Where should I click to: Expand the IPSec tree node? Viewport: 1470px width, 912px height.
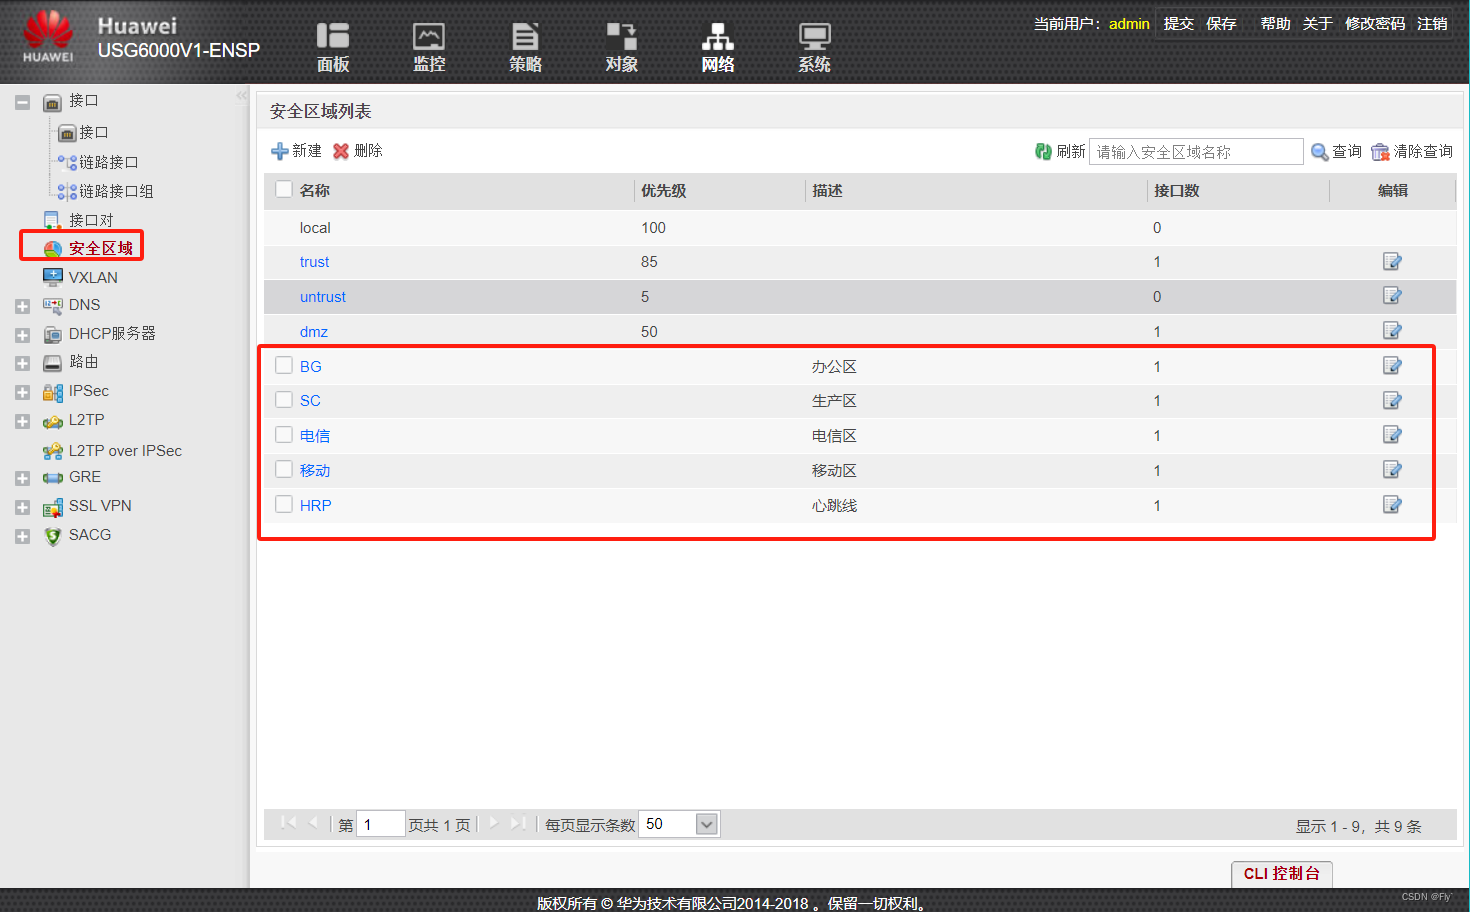(22, 392)
